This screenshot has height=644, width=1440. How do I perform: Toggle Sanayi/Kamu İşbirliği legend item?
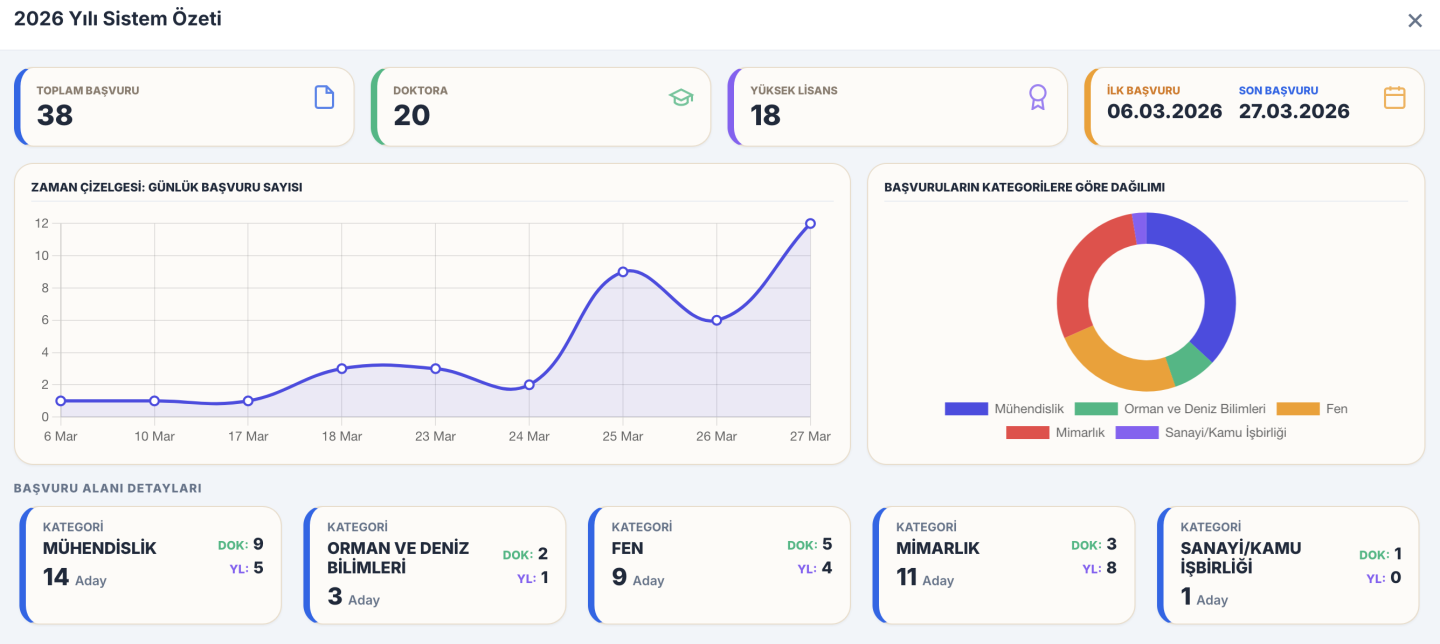1200,433
